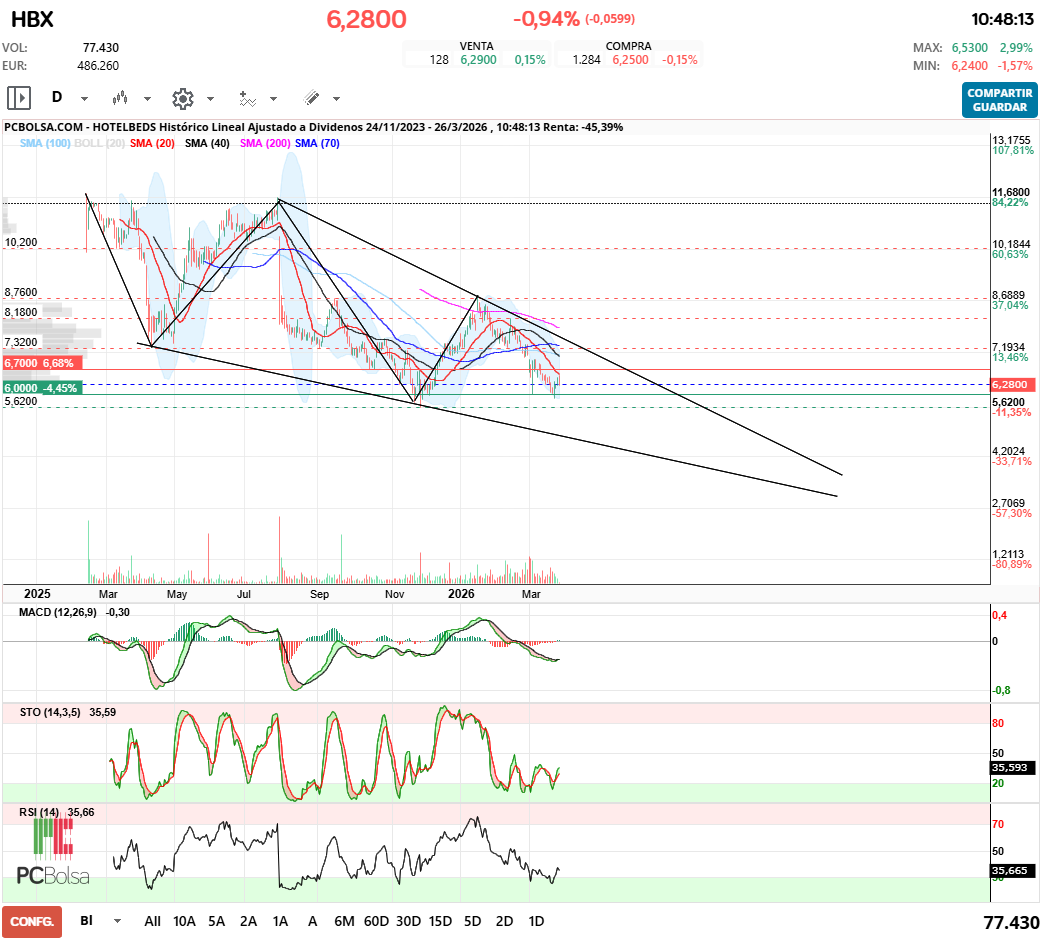
Task: Toggle the BOLL (20) indicator visibility
Action: point(99,144)
